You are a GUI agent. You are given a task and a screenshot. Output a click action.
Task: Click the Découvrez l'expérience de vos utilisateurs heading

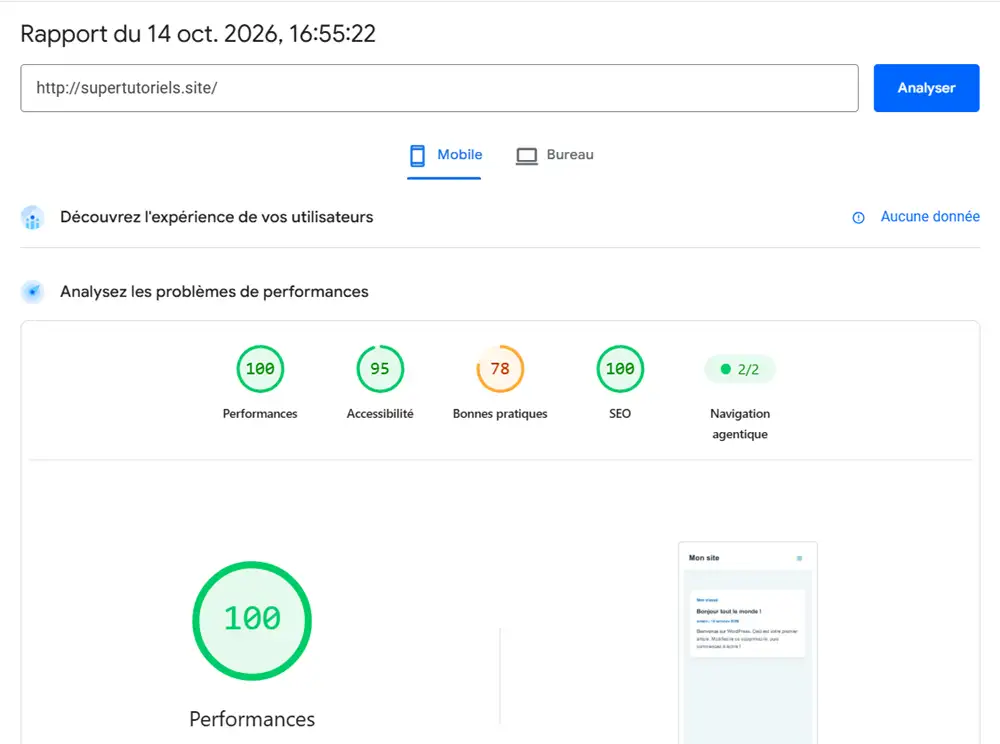(216, 217)
